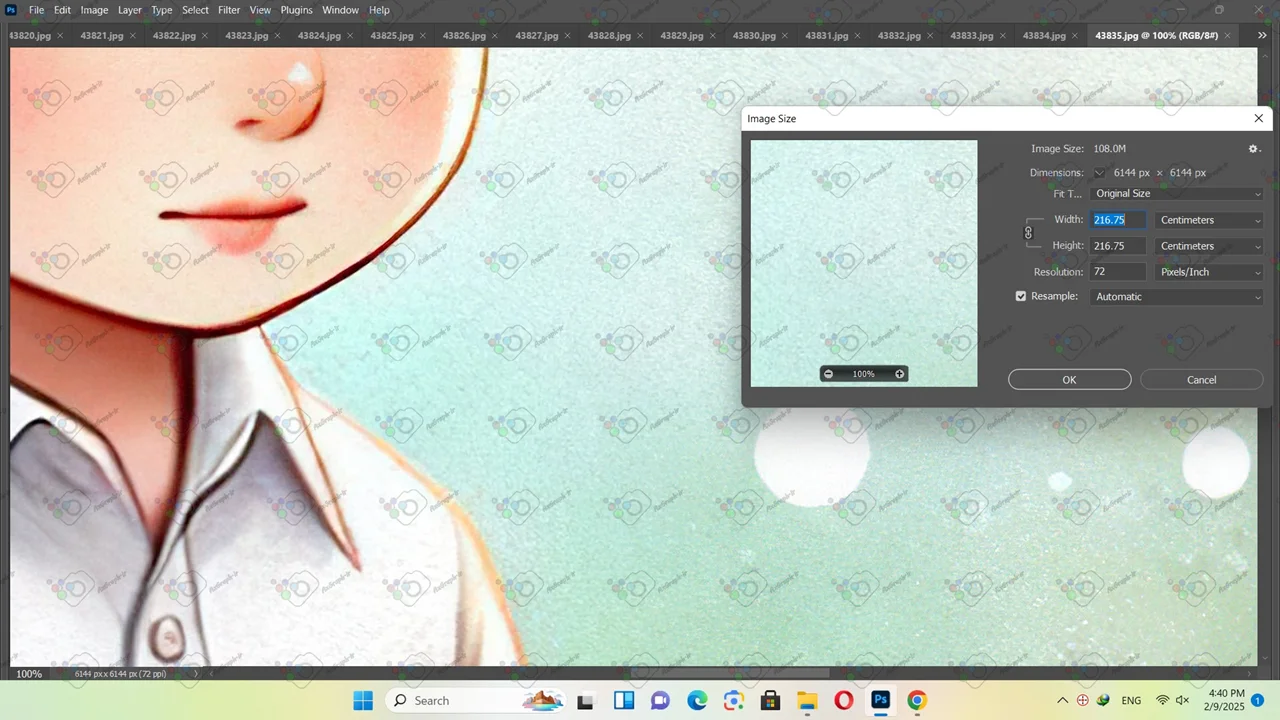This screenshot has height=720, width=1280.
Task: Toggle the constrain proportions link icon
Action: click(1028, 233)
